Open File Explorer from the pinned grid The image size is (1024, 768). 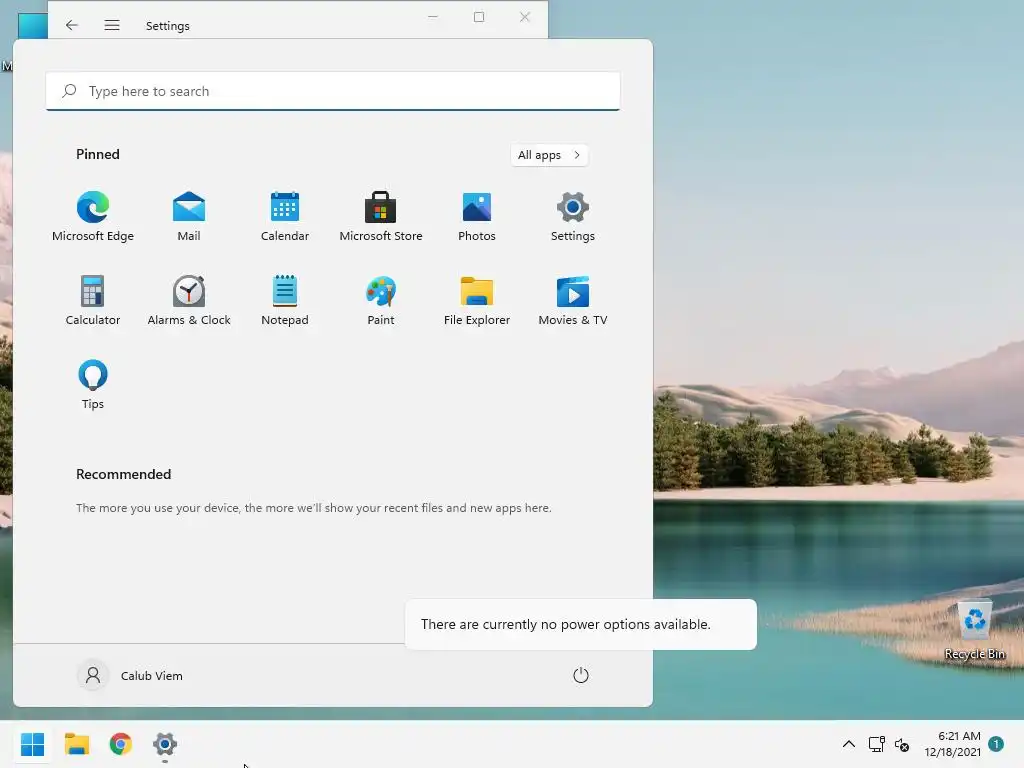coord(477,301)
